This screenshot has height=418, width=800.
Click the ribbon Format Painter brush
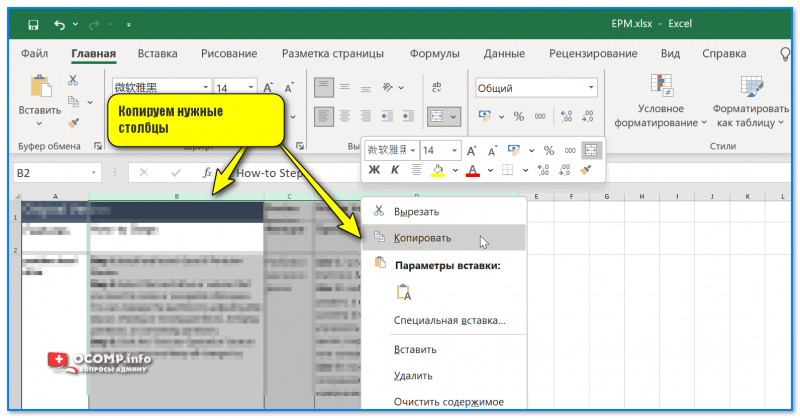click(x=73, y=123)
